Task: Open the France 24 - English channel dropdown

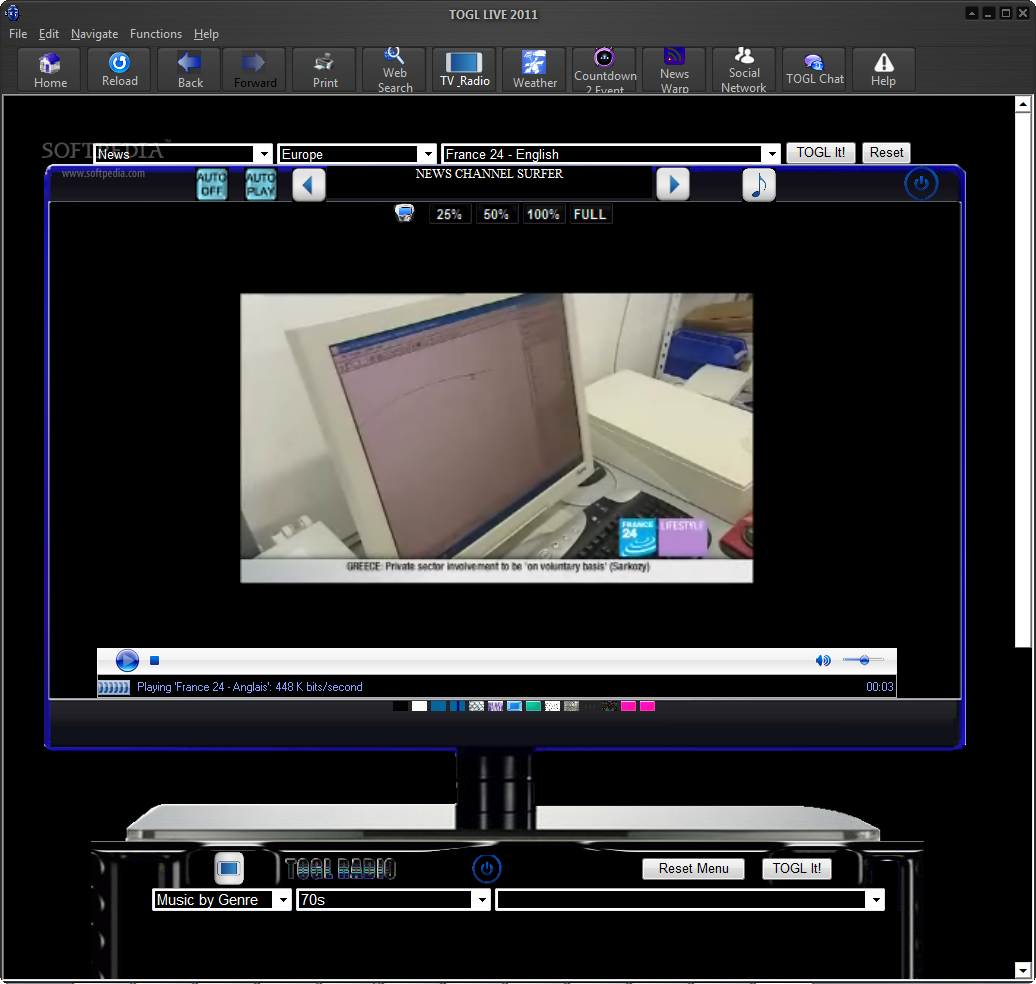Action: click(x=610, y=154)
